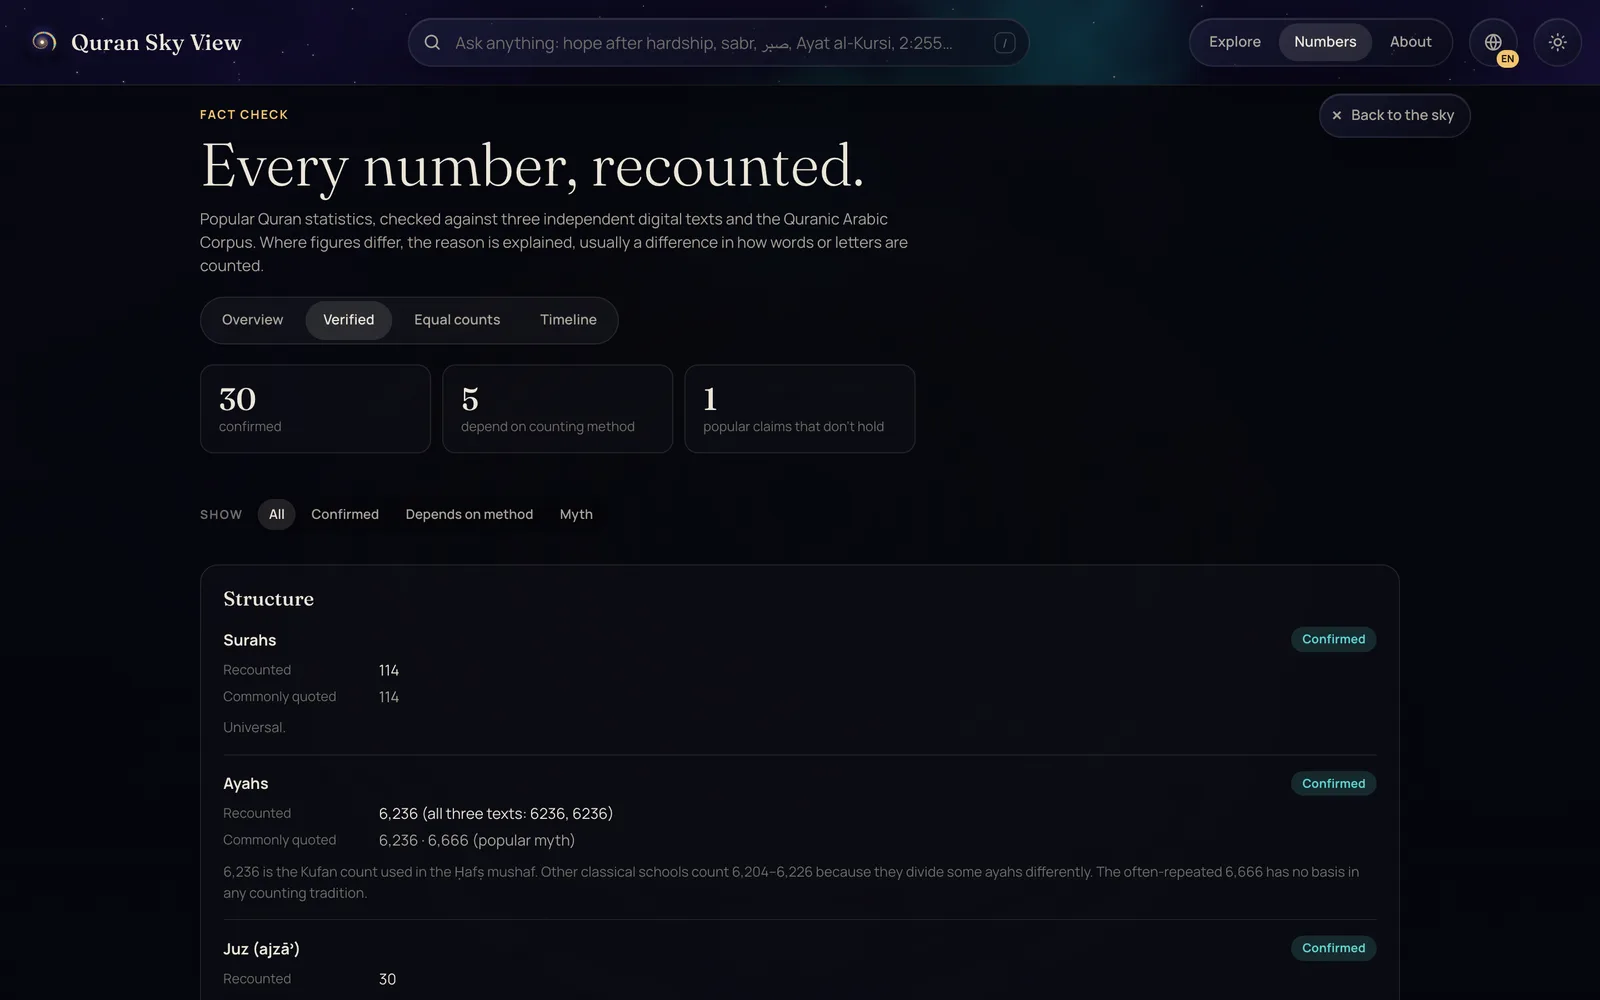Click the Confirmed badge for Juz
The height and width of the screenshot is (1000, 1600).
pyautogui.click(x=1333, y=948)
